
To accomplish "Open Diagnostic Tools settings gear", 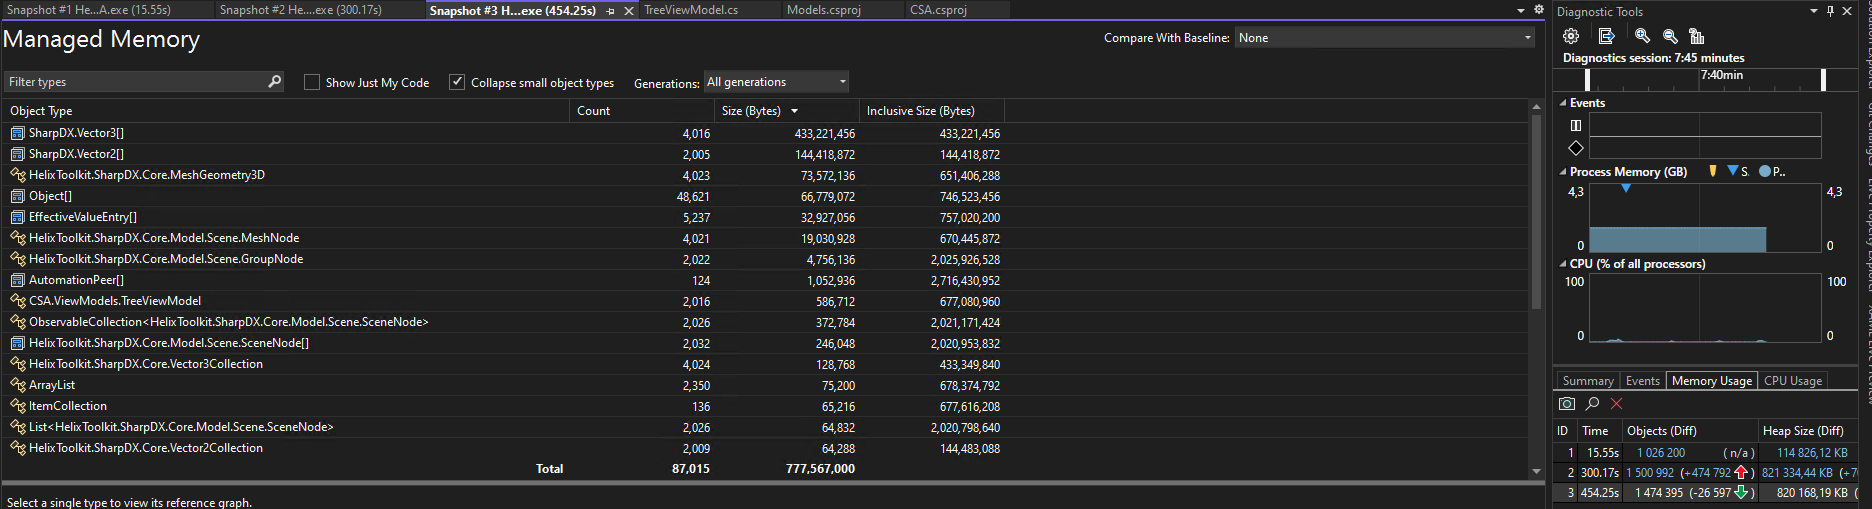I will tap(1571, 36).
